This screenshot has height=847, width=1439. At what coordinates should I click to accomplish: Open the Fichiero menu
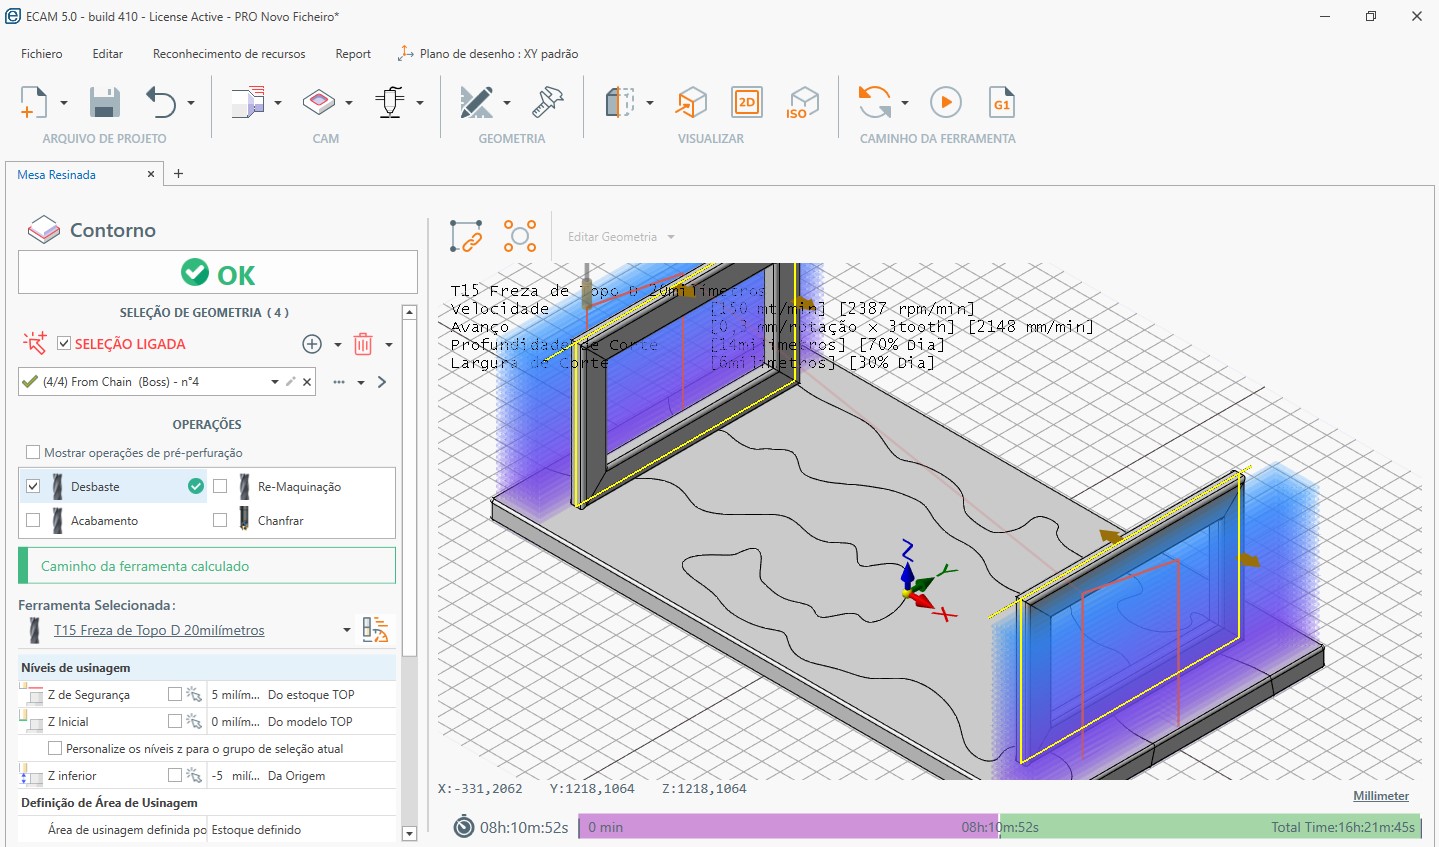tap(42, 54)
